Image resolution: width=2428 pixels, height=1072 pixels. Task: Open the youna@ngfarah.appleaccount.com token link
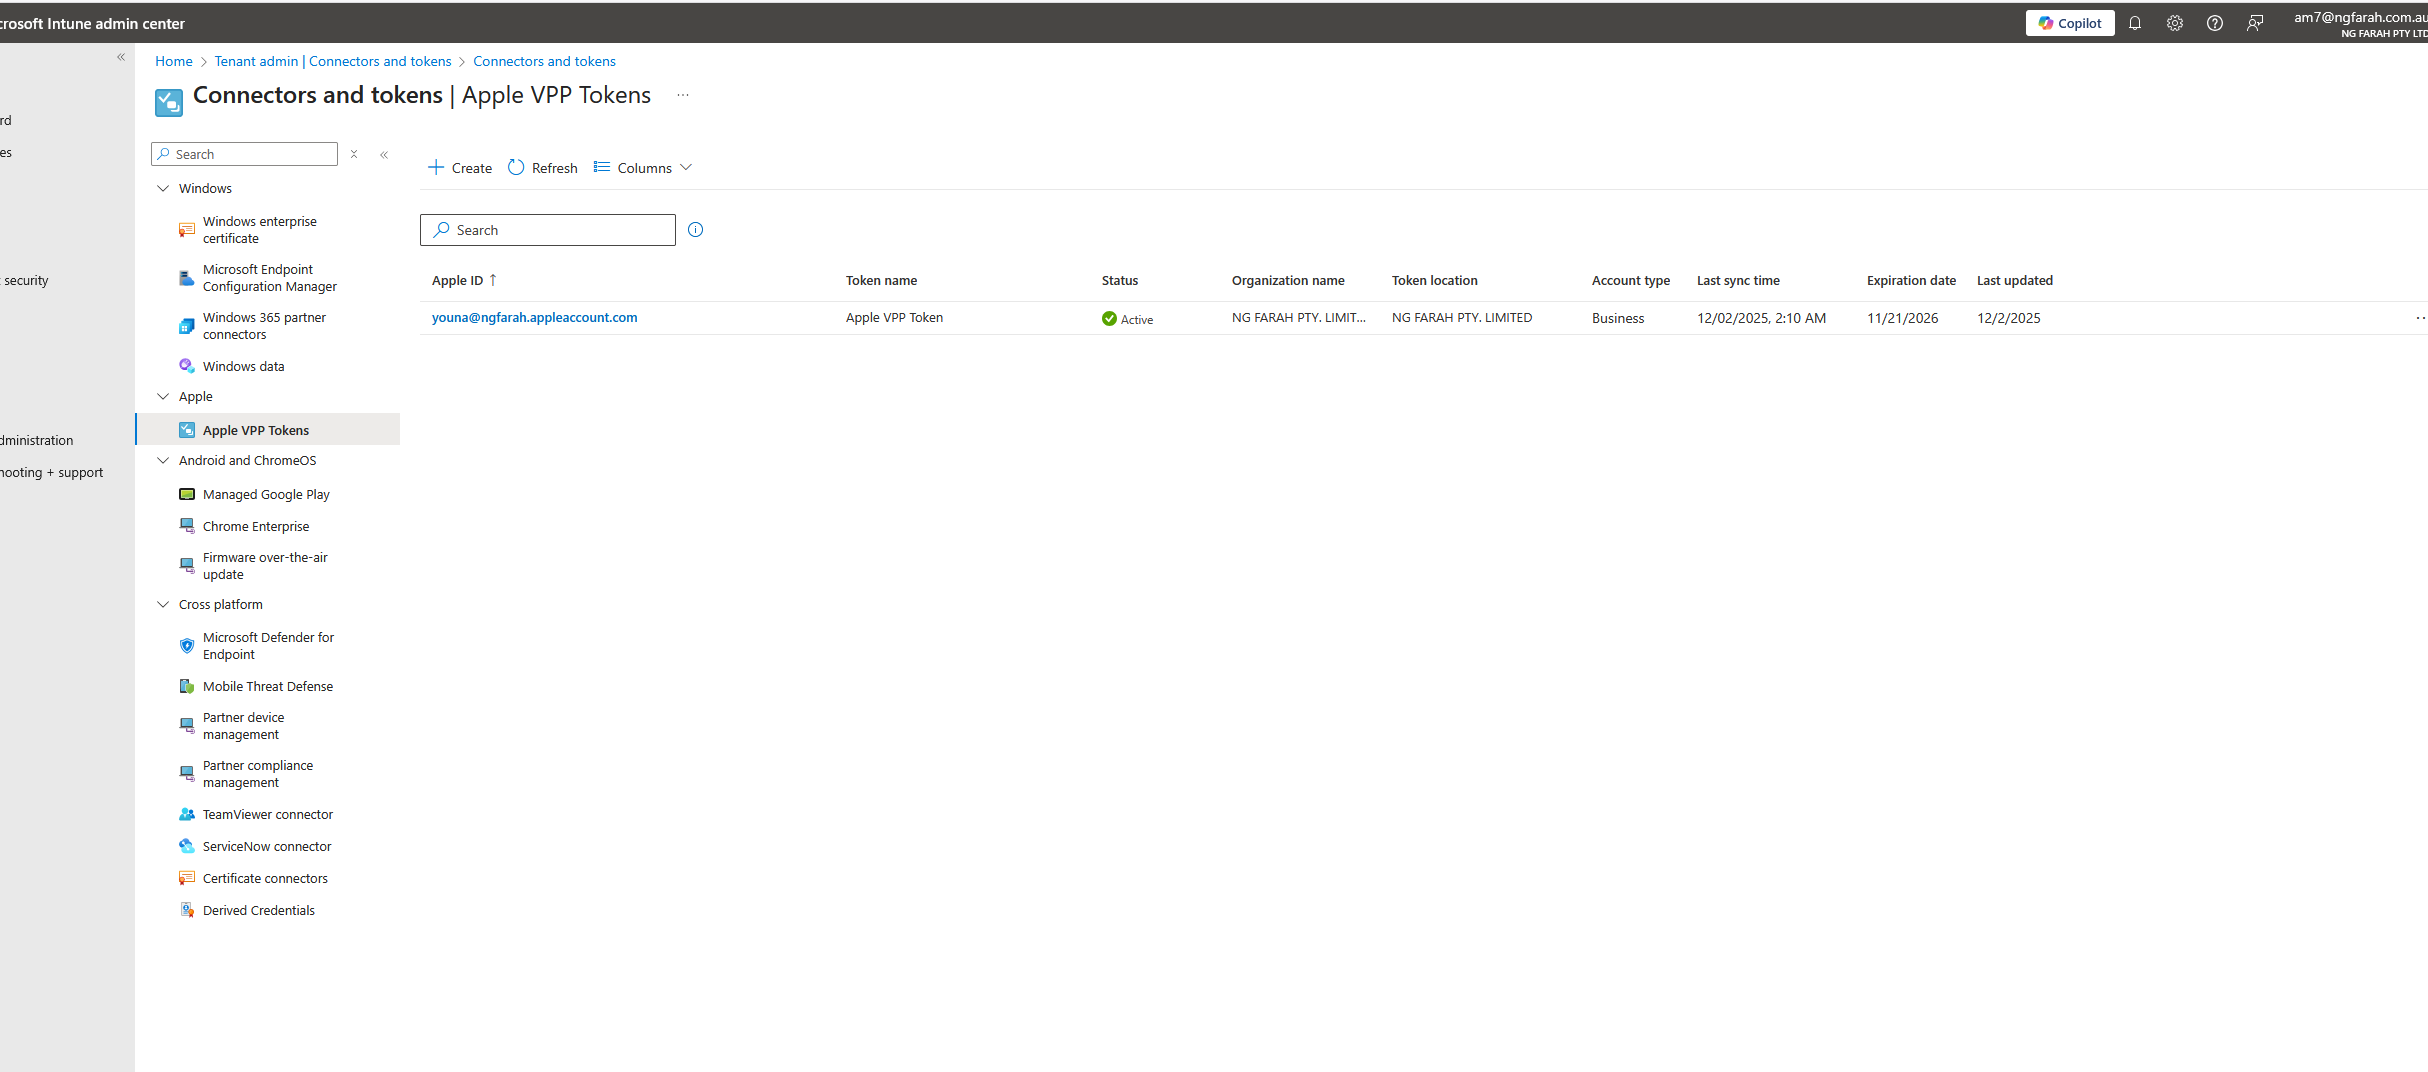click(x=534, y=318)
